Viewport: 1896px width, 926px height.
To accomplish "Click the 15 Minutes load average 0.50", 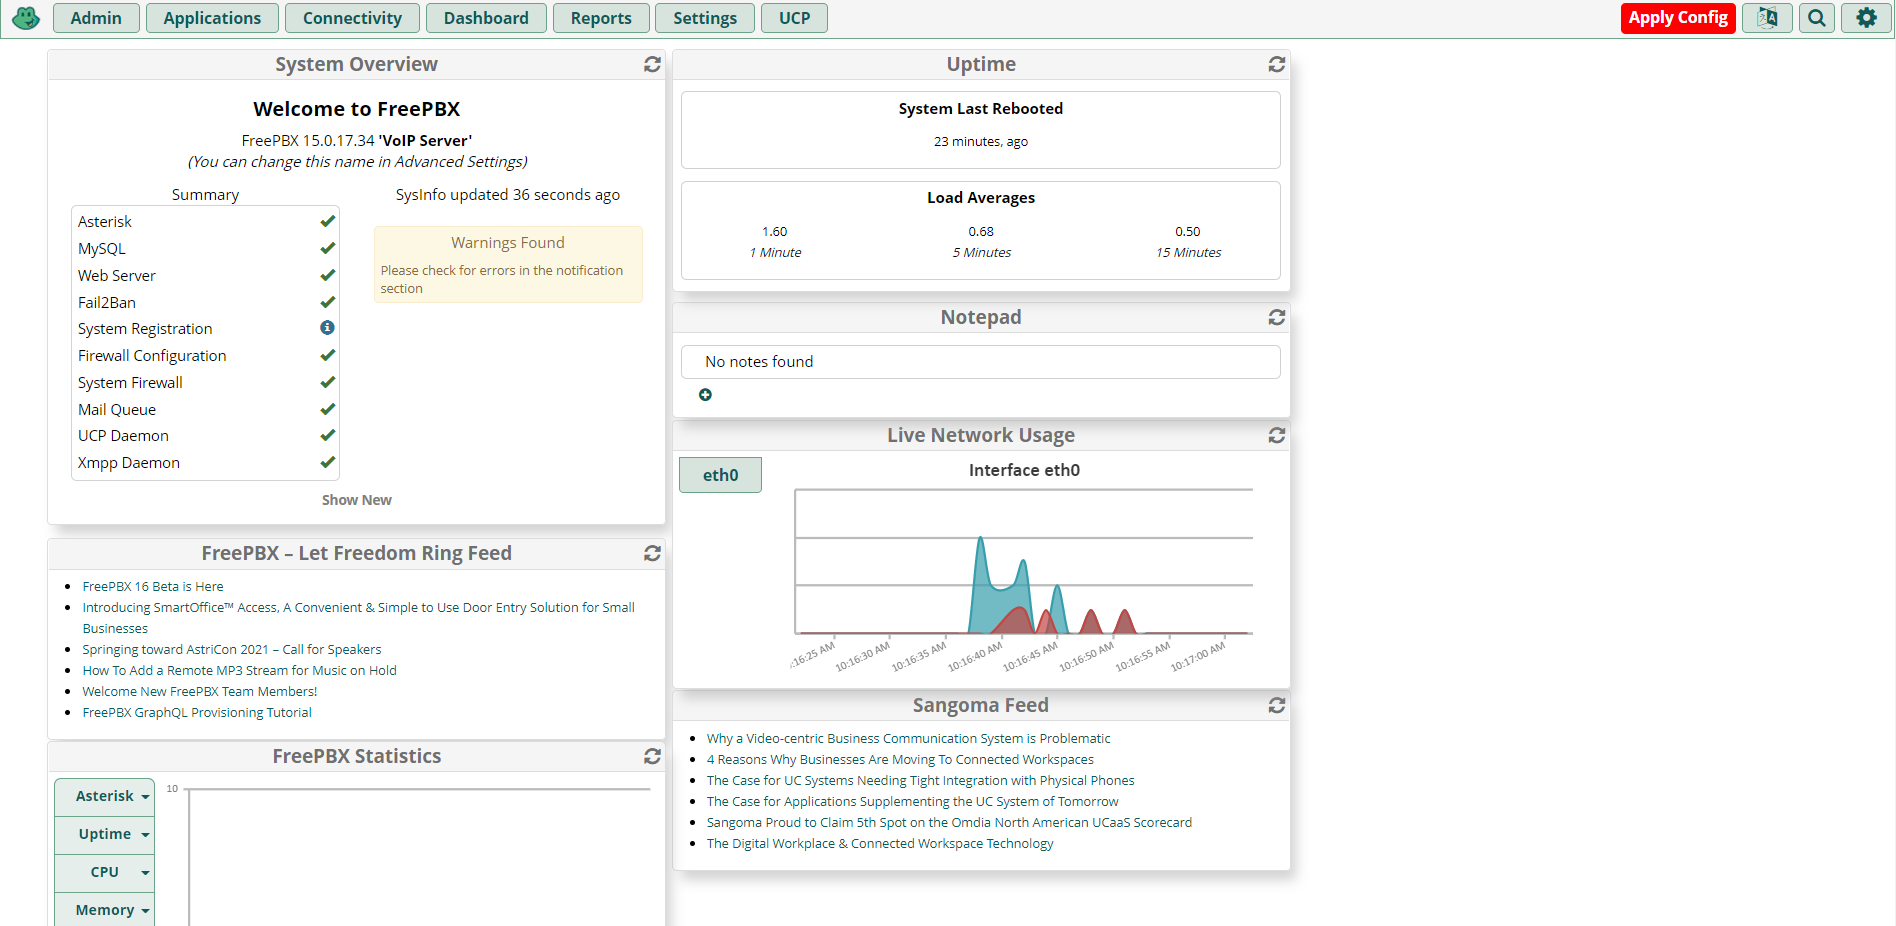I will tap(1188, 232).
